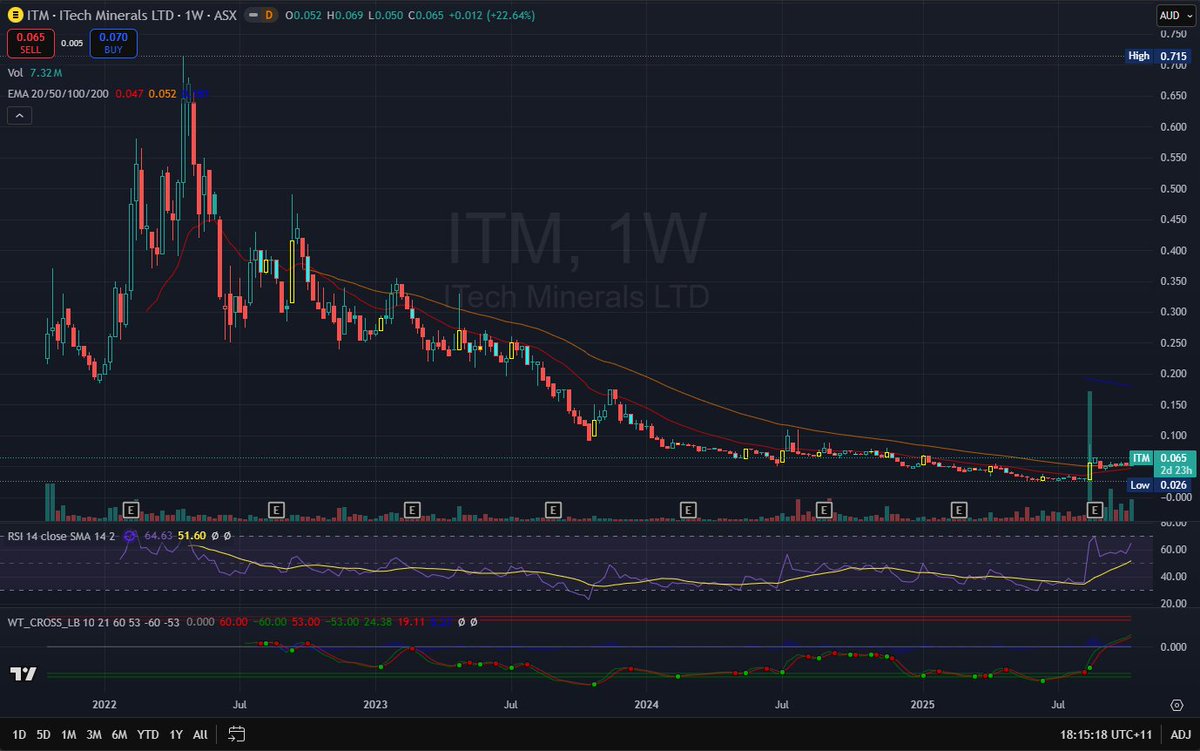Open the earnings marker for early 2022
Viewport: 1200px width, 751px height.
[129, 510]
